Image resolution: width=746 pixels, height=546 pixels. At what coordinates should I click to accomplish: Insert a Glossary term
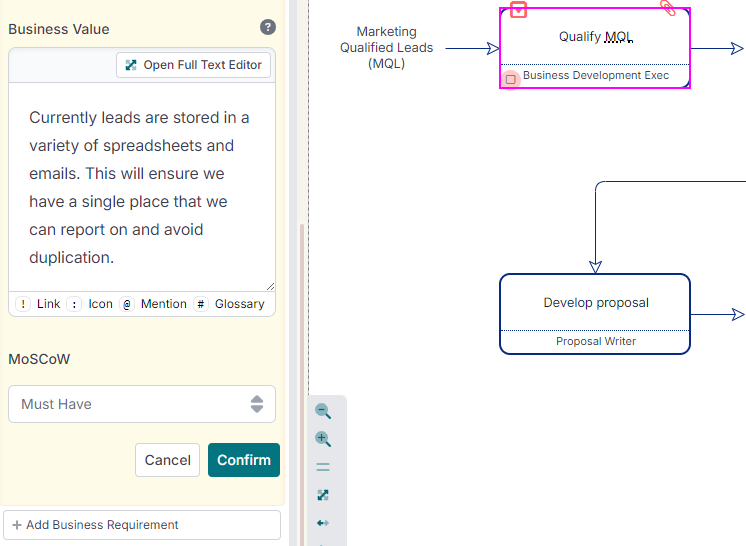(x=229, y=304)
